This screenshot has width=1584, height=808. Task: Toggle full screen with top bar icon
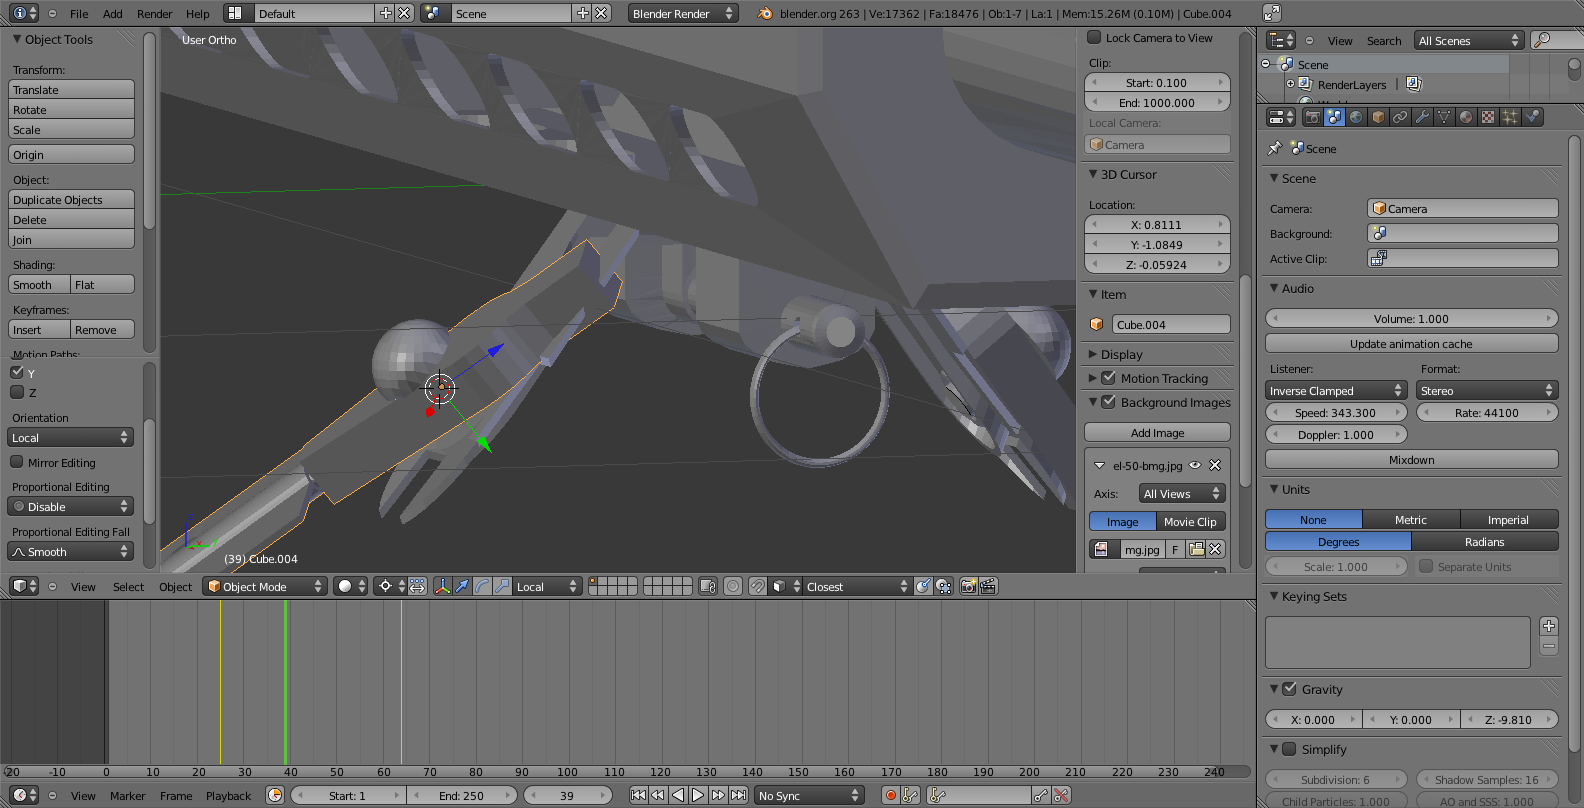pos(1271,13)
